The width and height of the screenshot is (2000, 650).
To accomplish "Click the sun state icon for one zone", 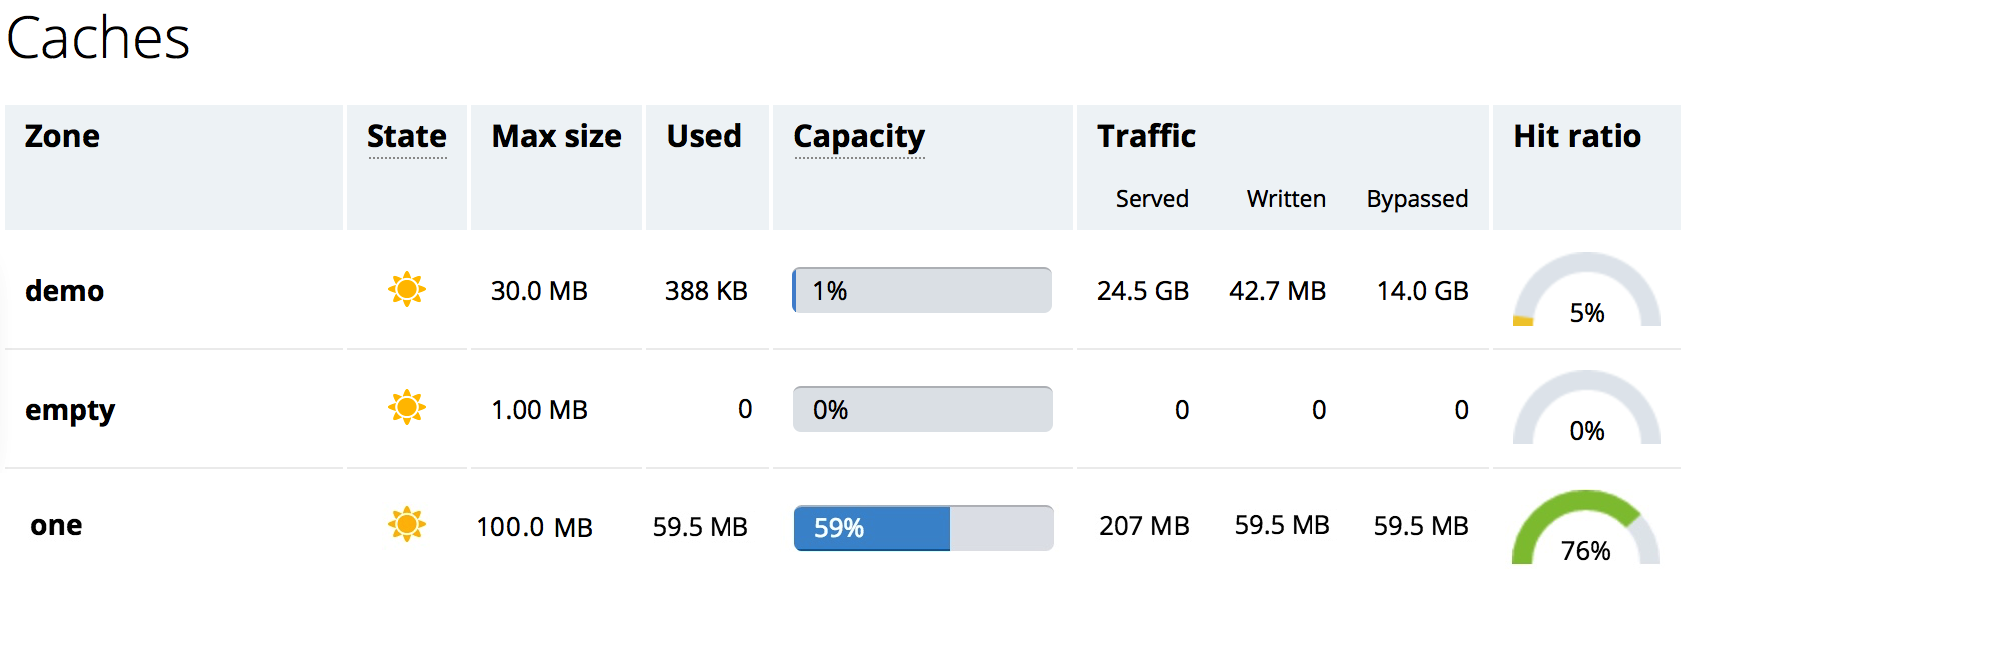I will point(407,524).
